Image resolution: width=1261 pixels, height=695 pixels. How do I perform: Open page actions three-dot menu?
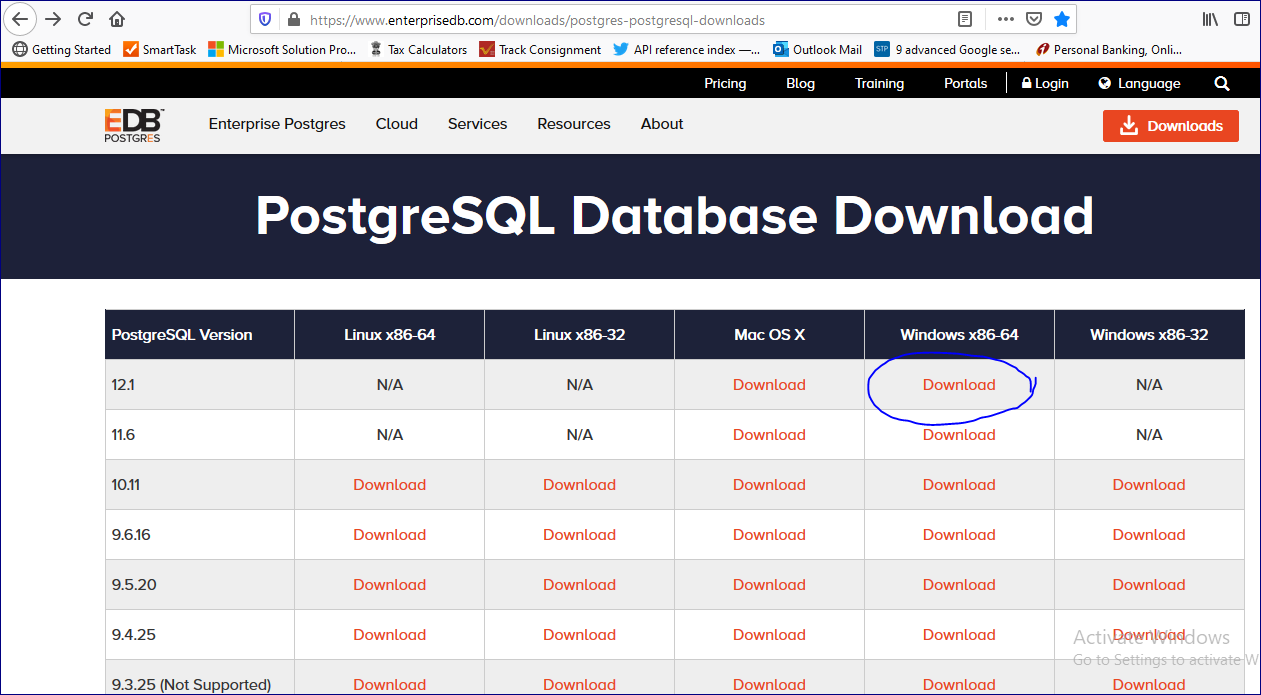(x=1006, y=19)
